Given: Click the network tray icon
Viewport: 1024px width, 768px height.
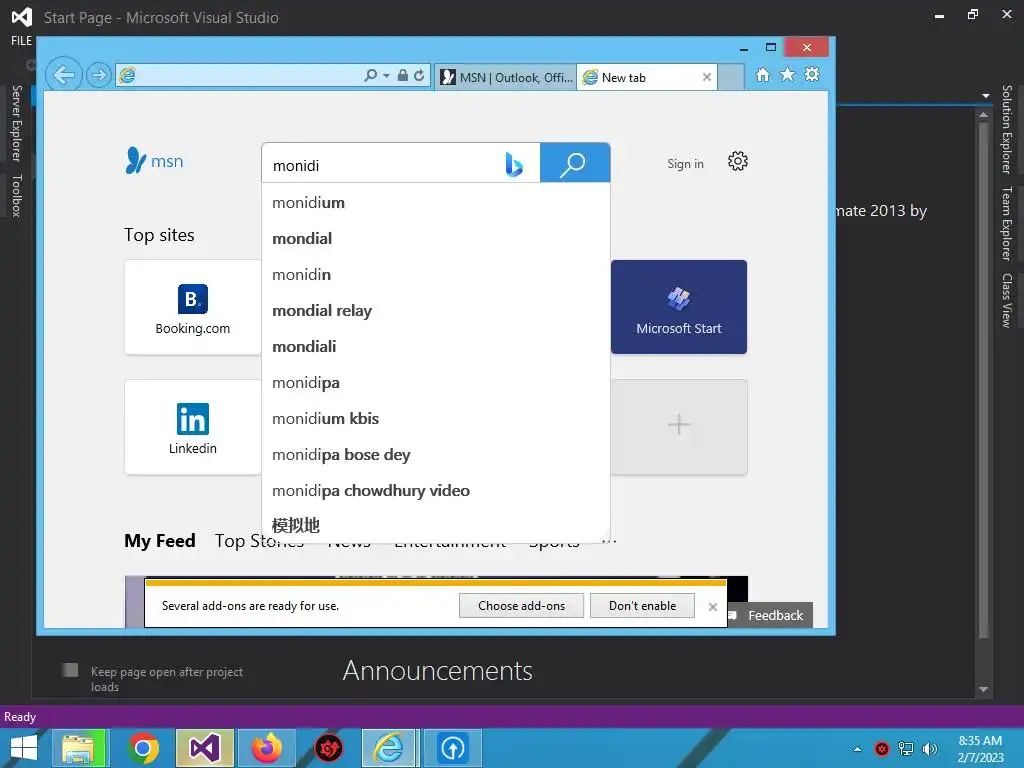Looking at the screenshot, I should pos(906,749).
